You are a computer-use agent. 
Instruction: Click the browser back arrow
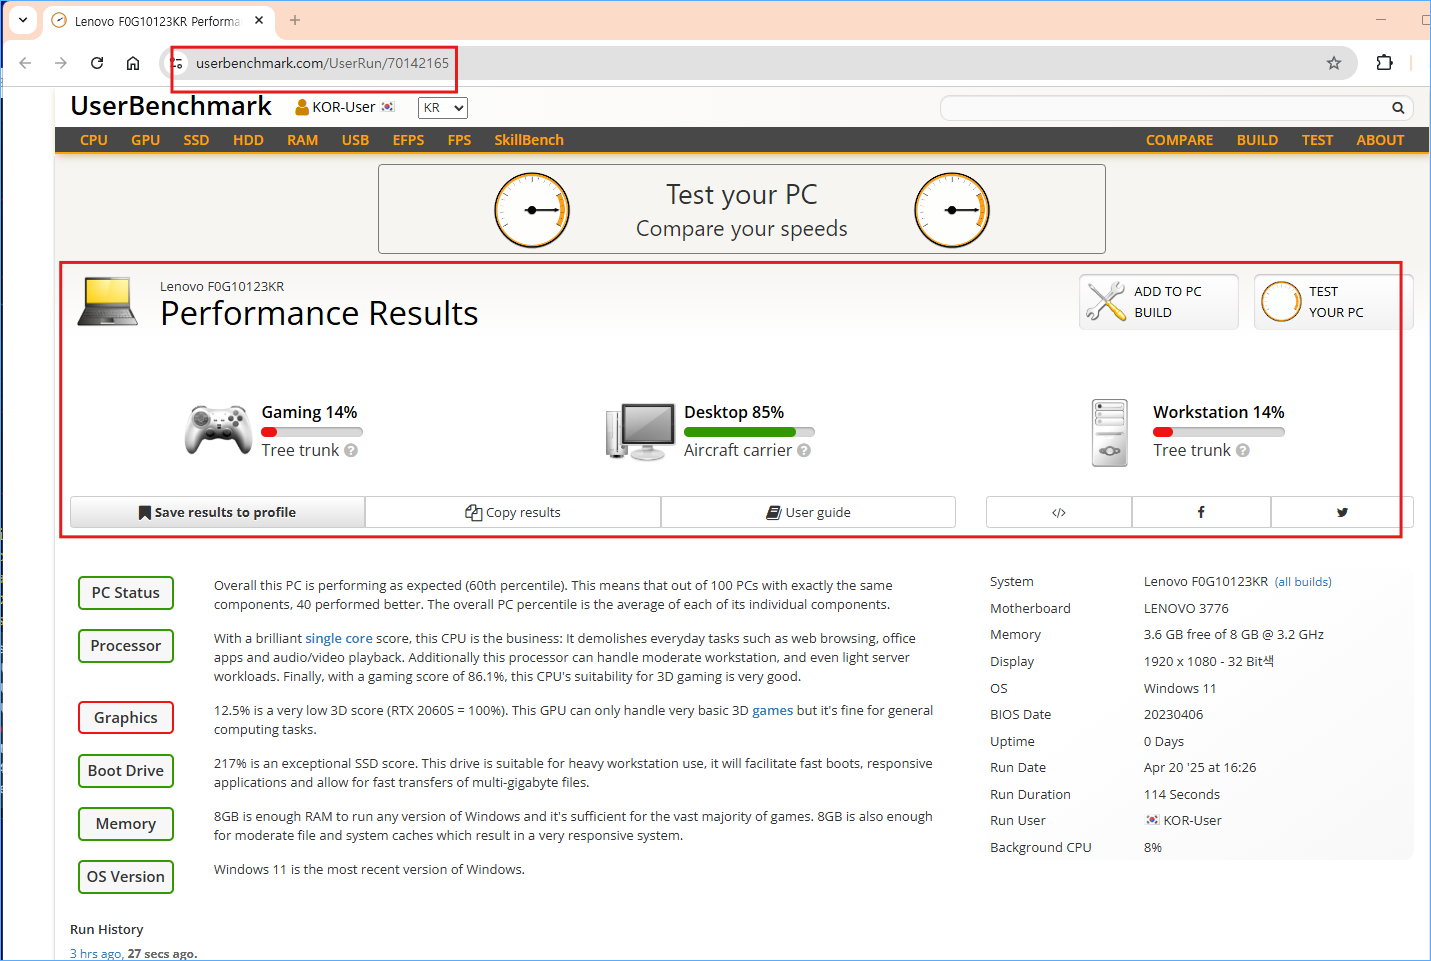[25, 63]
